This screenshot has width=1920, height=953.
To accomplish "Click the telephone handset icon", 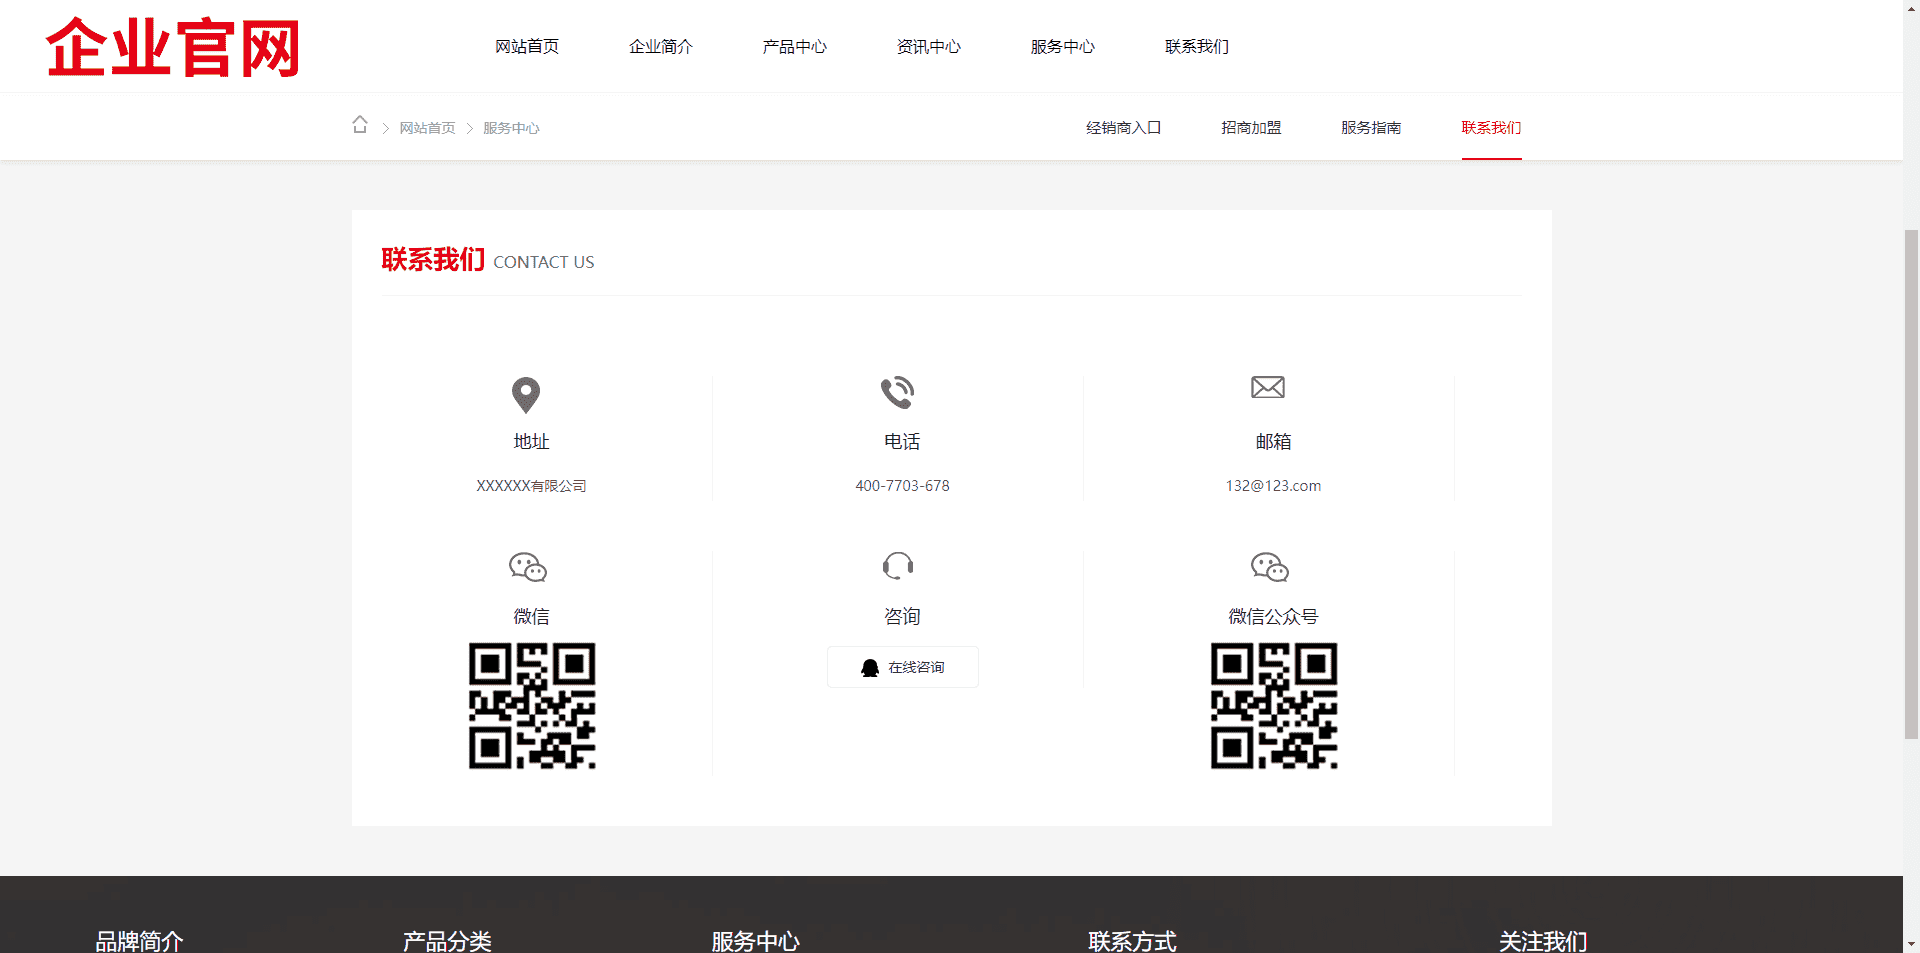I will coord(897,392).
